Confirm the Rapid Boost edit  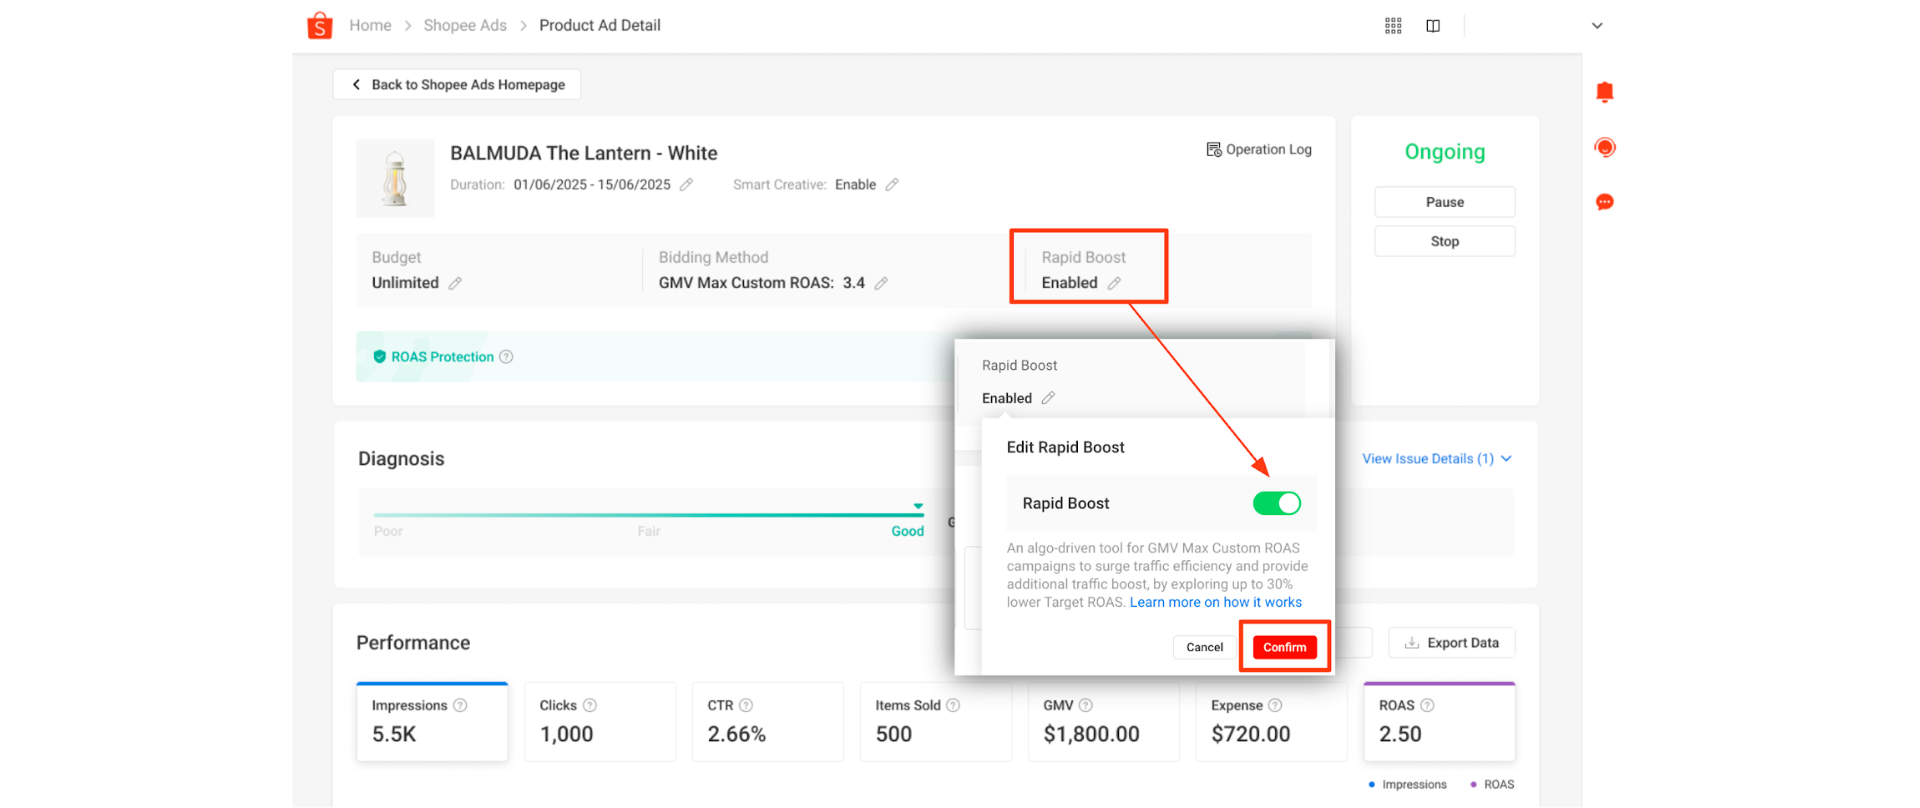point(1284,647)
